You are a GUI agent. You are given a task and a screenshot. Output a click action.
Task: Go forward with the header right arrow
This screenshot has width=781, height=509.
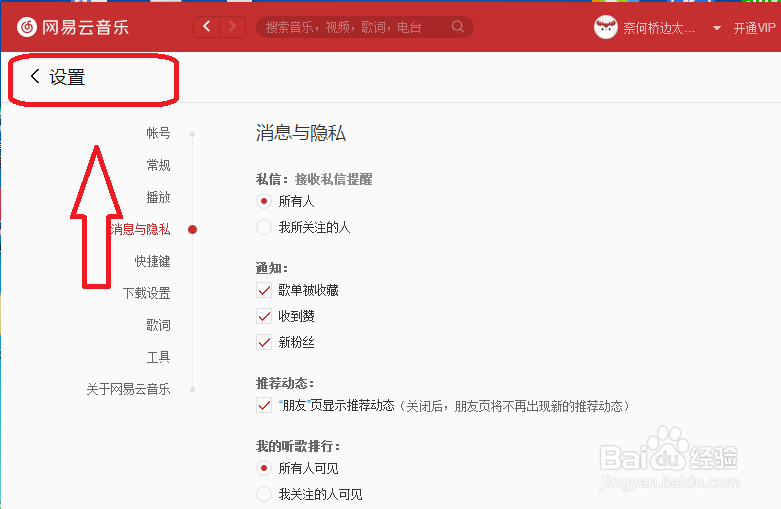[233, 26]
